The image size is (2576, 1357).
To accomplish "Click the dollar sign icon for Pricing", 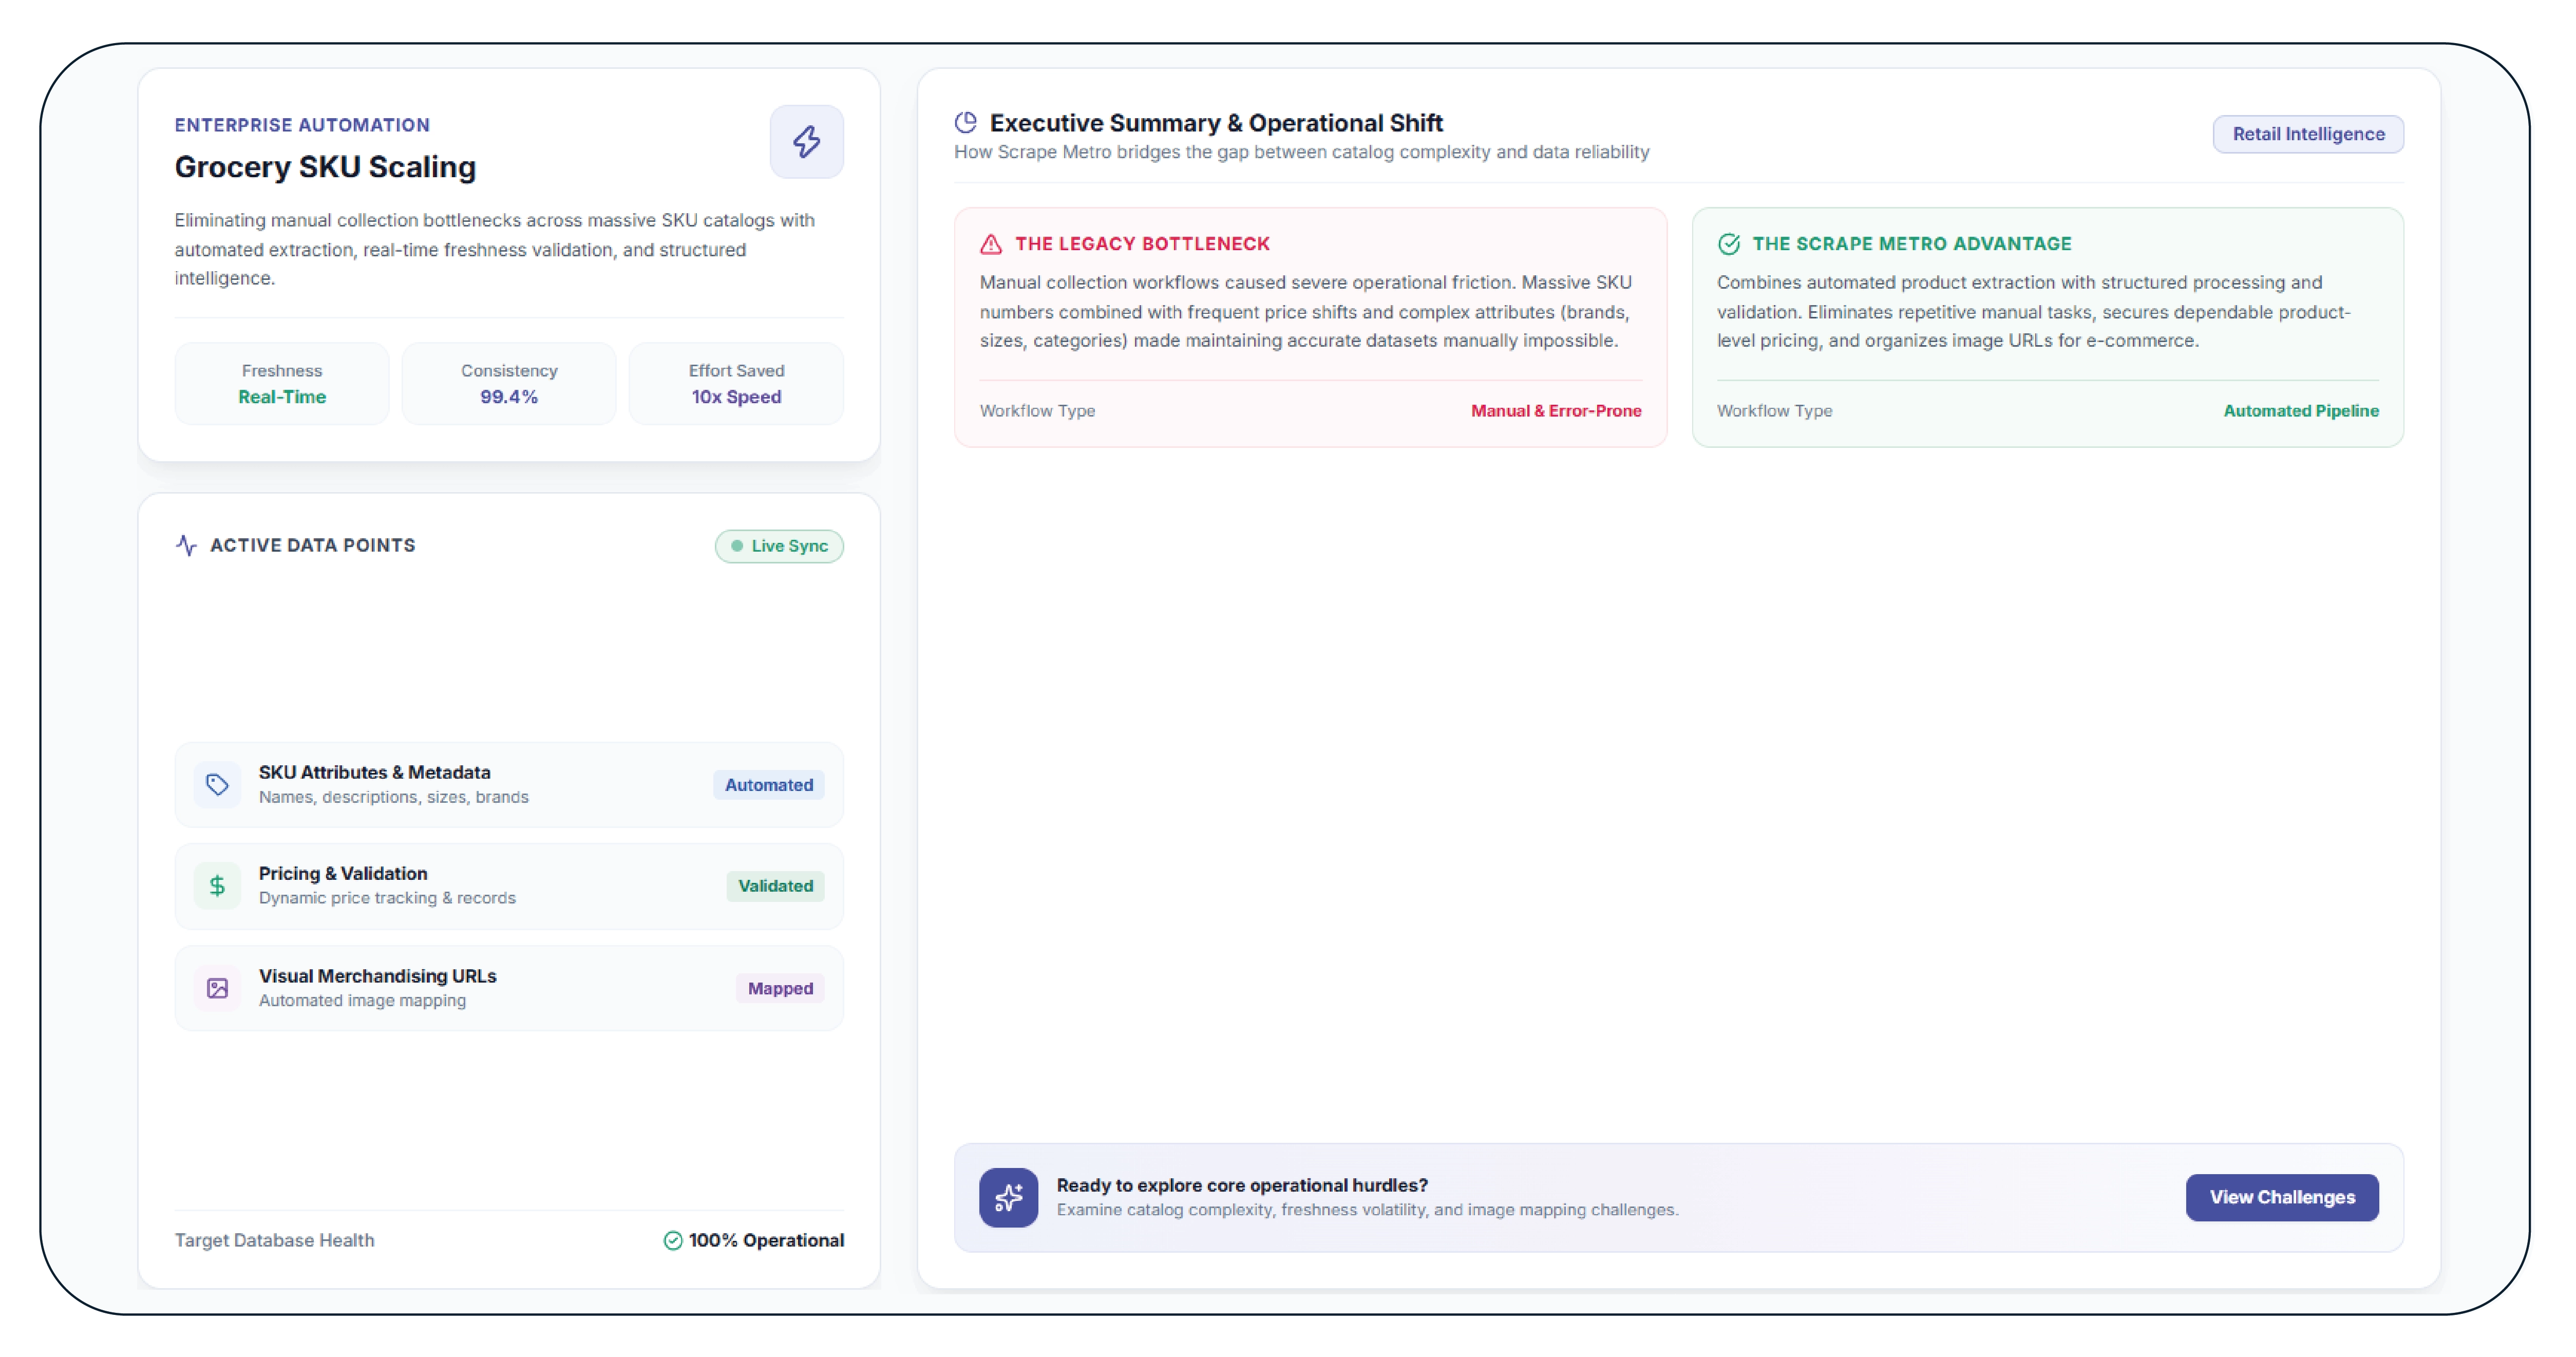I will (217, 886).
